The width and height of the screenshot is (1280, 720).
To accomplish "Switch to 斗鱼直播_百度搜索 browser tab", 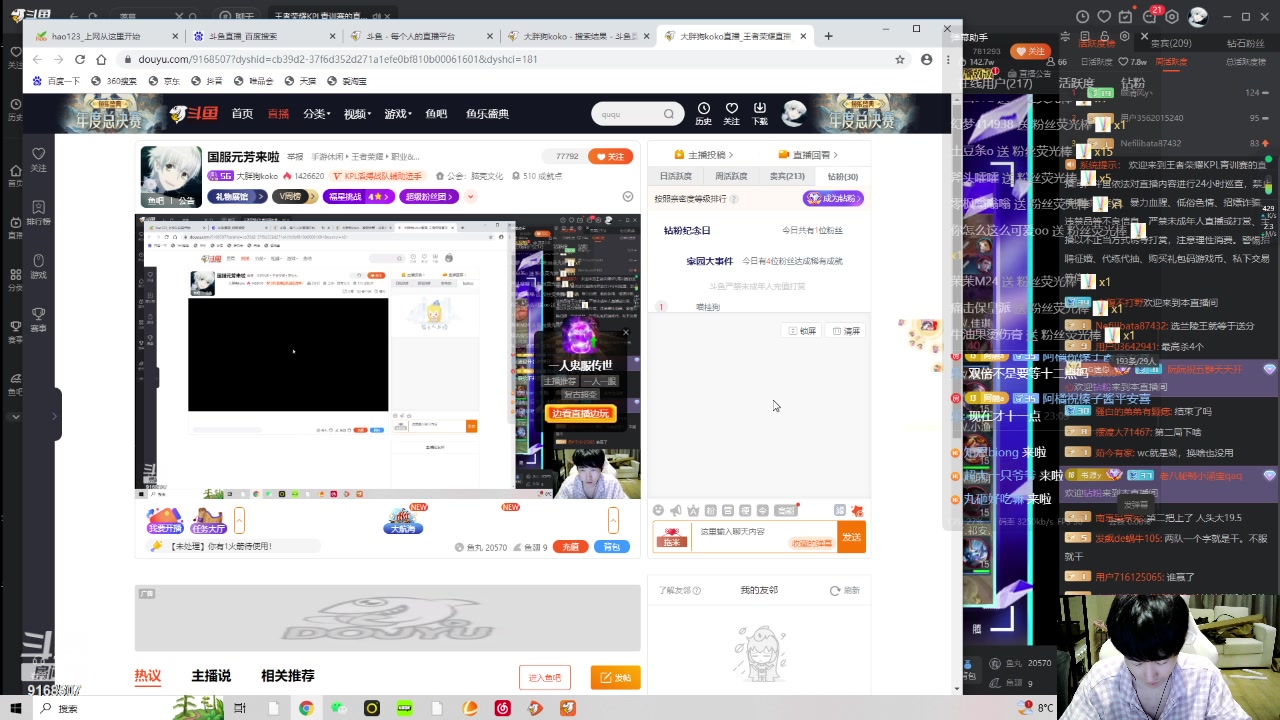I will click(264, 36).
